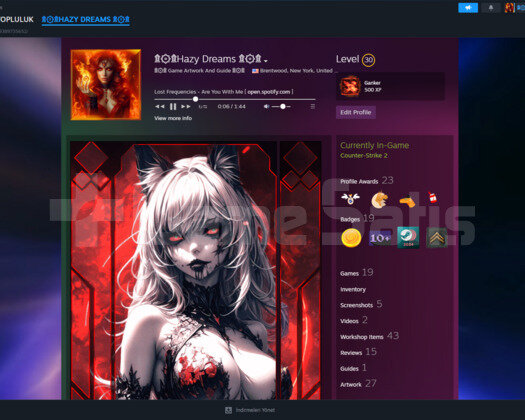Screen dimensions: 525x420
Task: Open the account avatar in top bar
Action: tap(510, 8)
